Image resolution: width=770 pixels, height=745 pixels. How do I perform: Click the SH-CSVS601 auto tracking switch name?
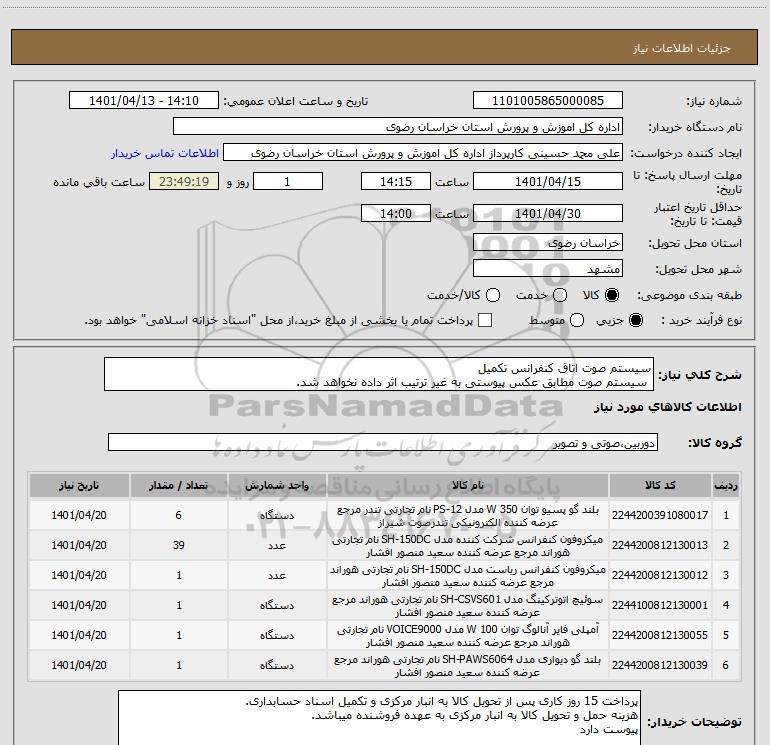coord(468,606)
